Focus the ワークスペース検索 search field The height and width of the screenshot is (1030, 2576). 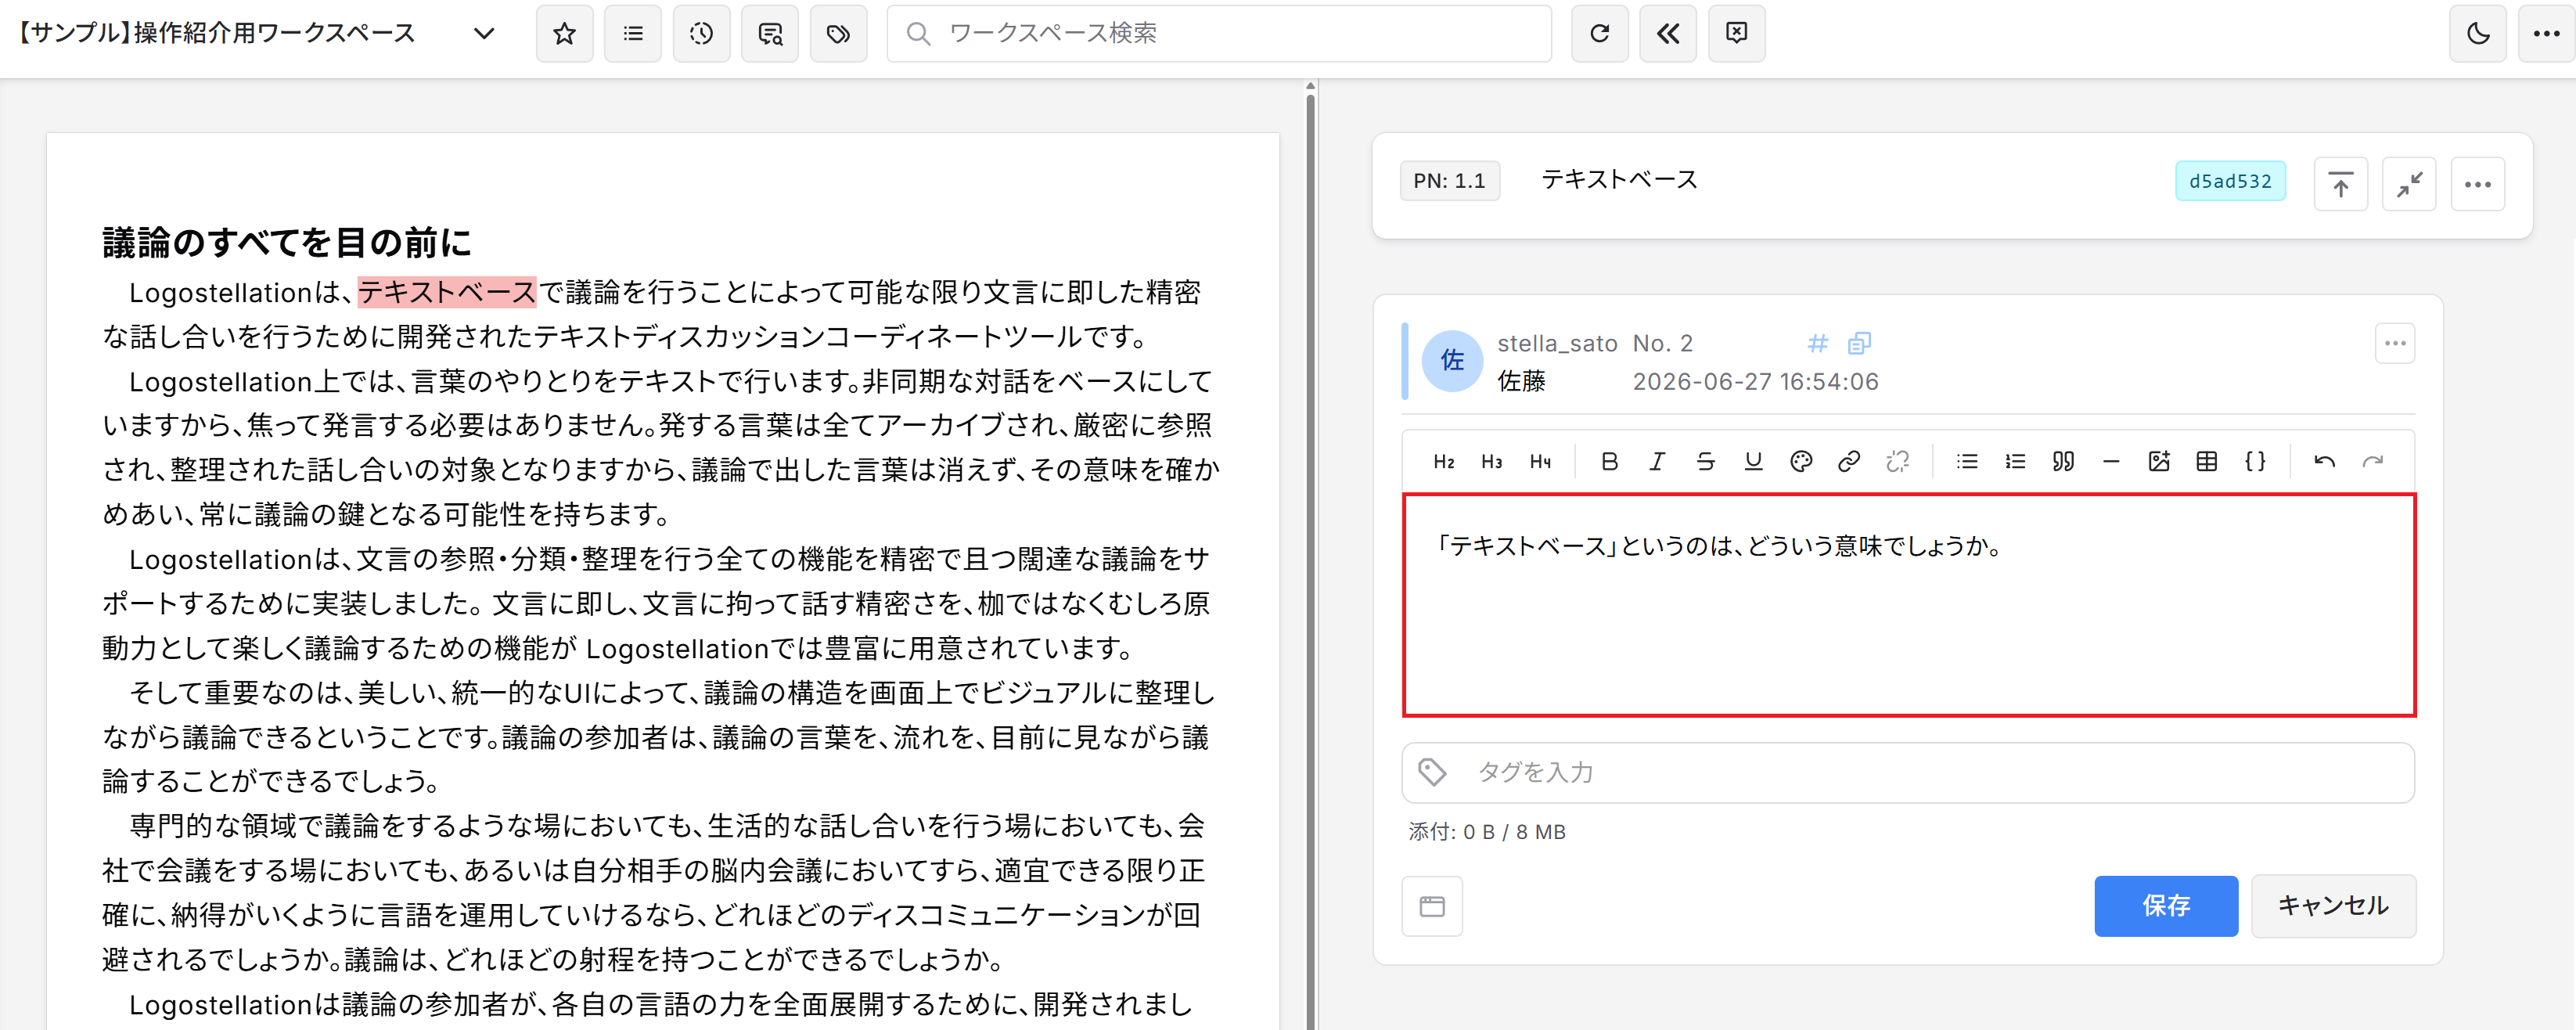(x=1219, y=34)
